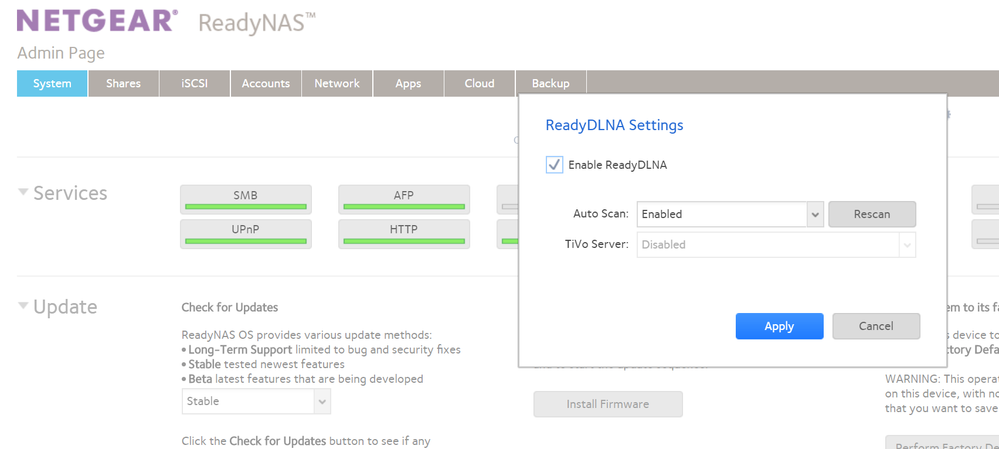Viewport: 999px width, 449px height.
Task: Select the Network tab
Action: (x=337, y=84)
